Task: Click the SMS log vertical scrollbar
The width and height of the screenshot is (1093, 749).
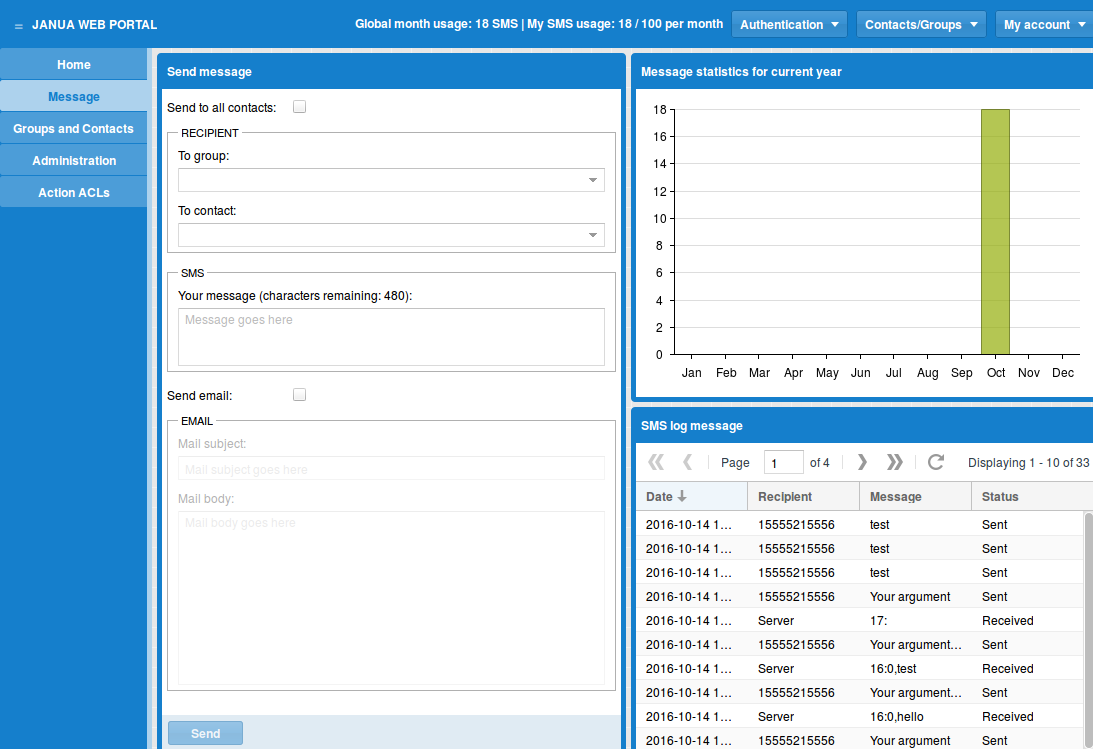Action: point(1088,631)
